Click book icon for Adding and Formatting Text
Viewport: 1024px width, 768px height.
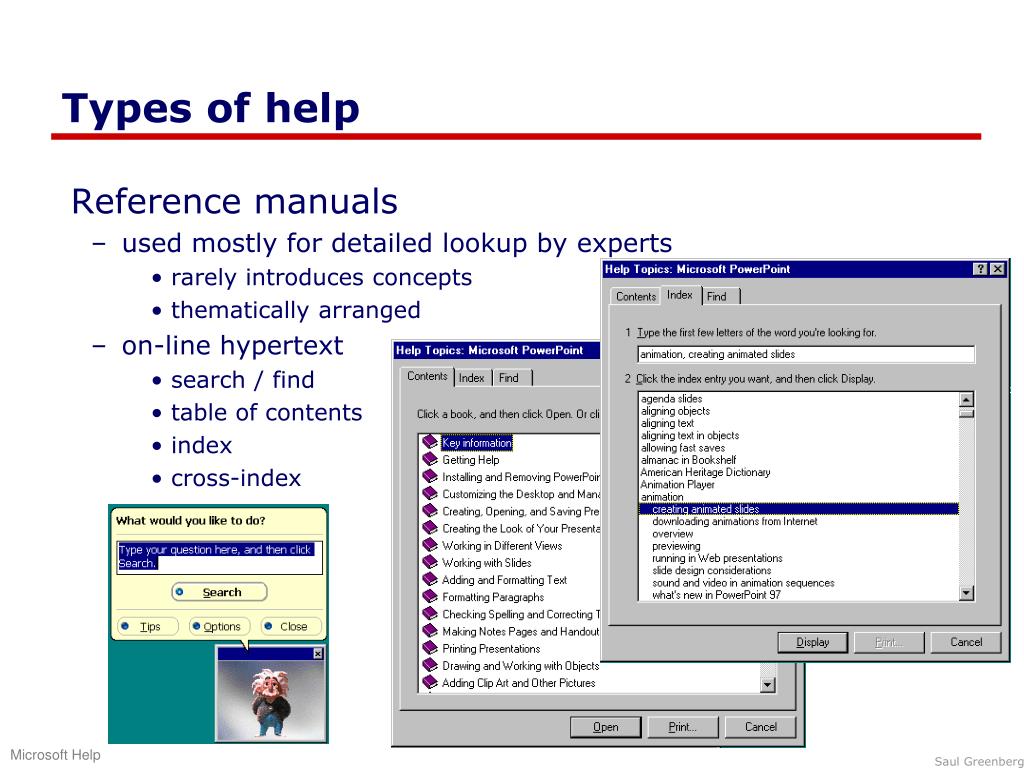pos(430,580)
